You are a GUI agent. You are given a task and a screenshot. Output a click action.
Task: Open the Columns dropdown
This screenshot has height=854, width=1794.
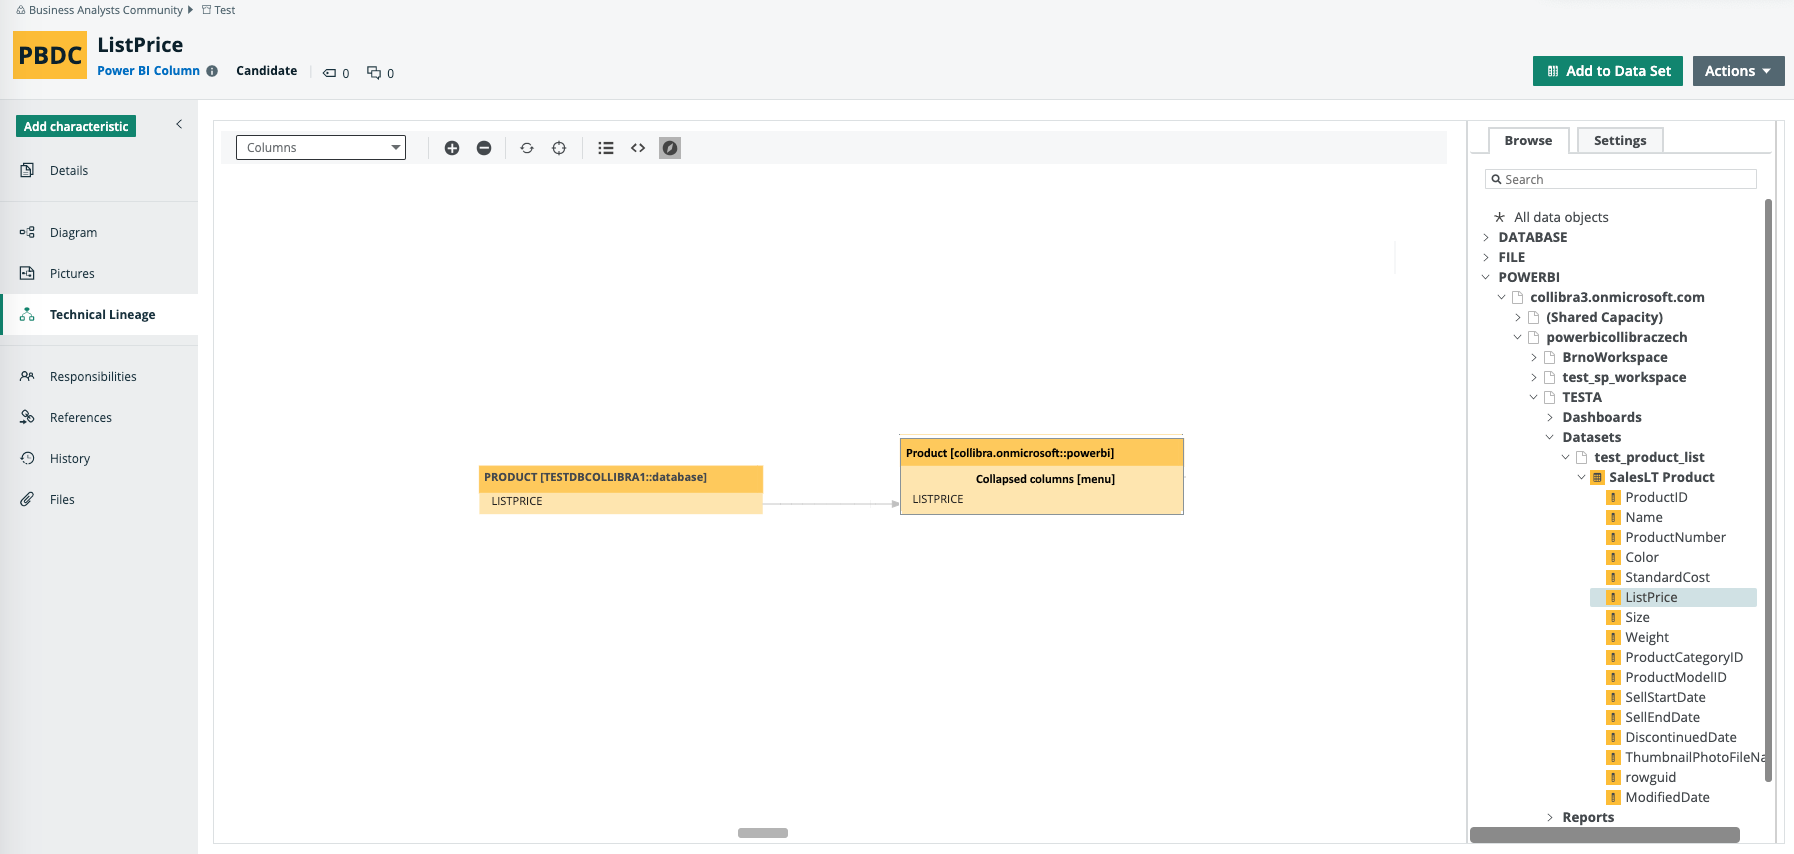pyautogui.click(x=321, y=148)
